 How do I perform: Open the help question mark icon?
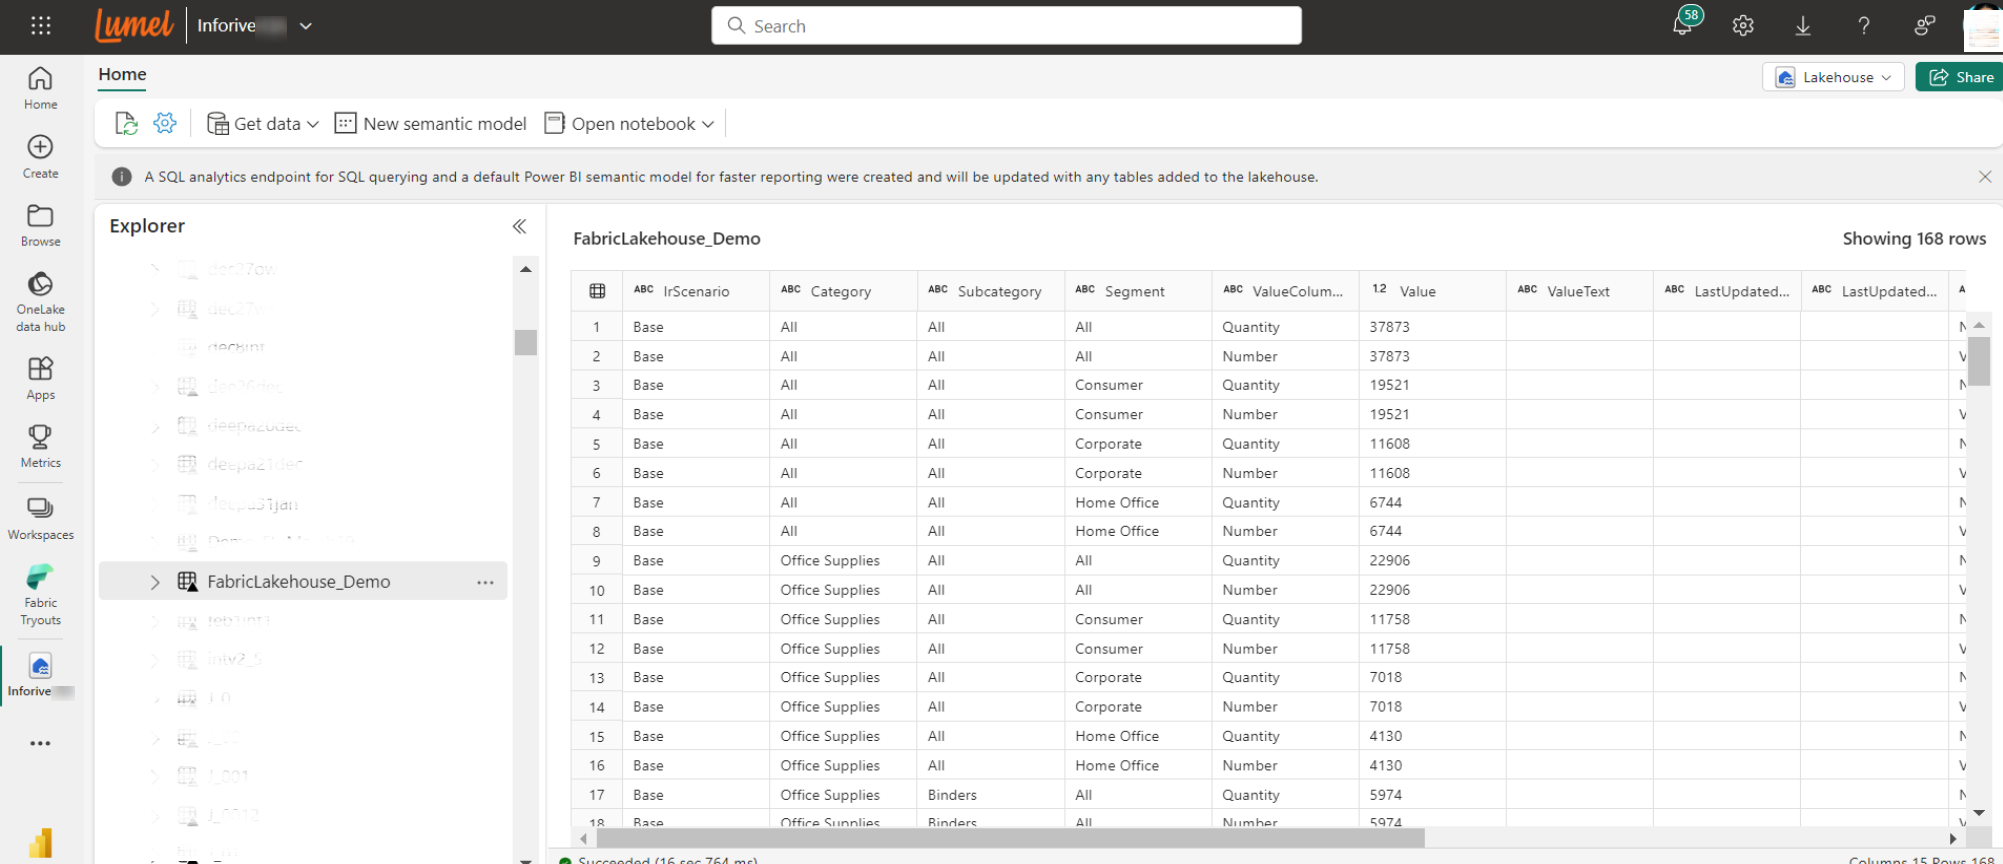tap(1864, 26)
